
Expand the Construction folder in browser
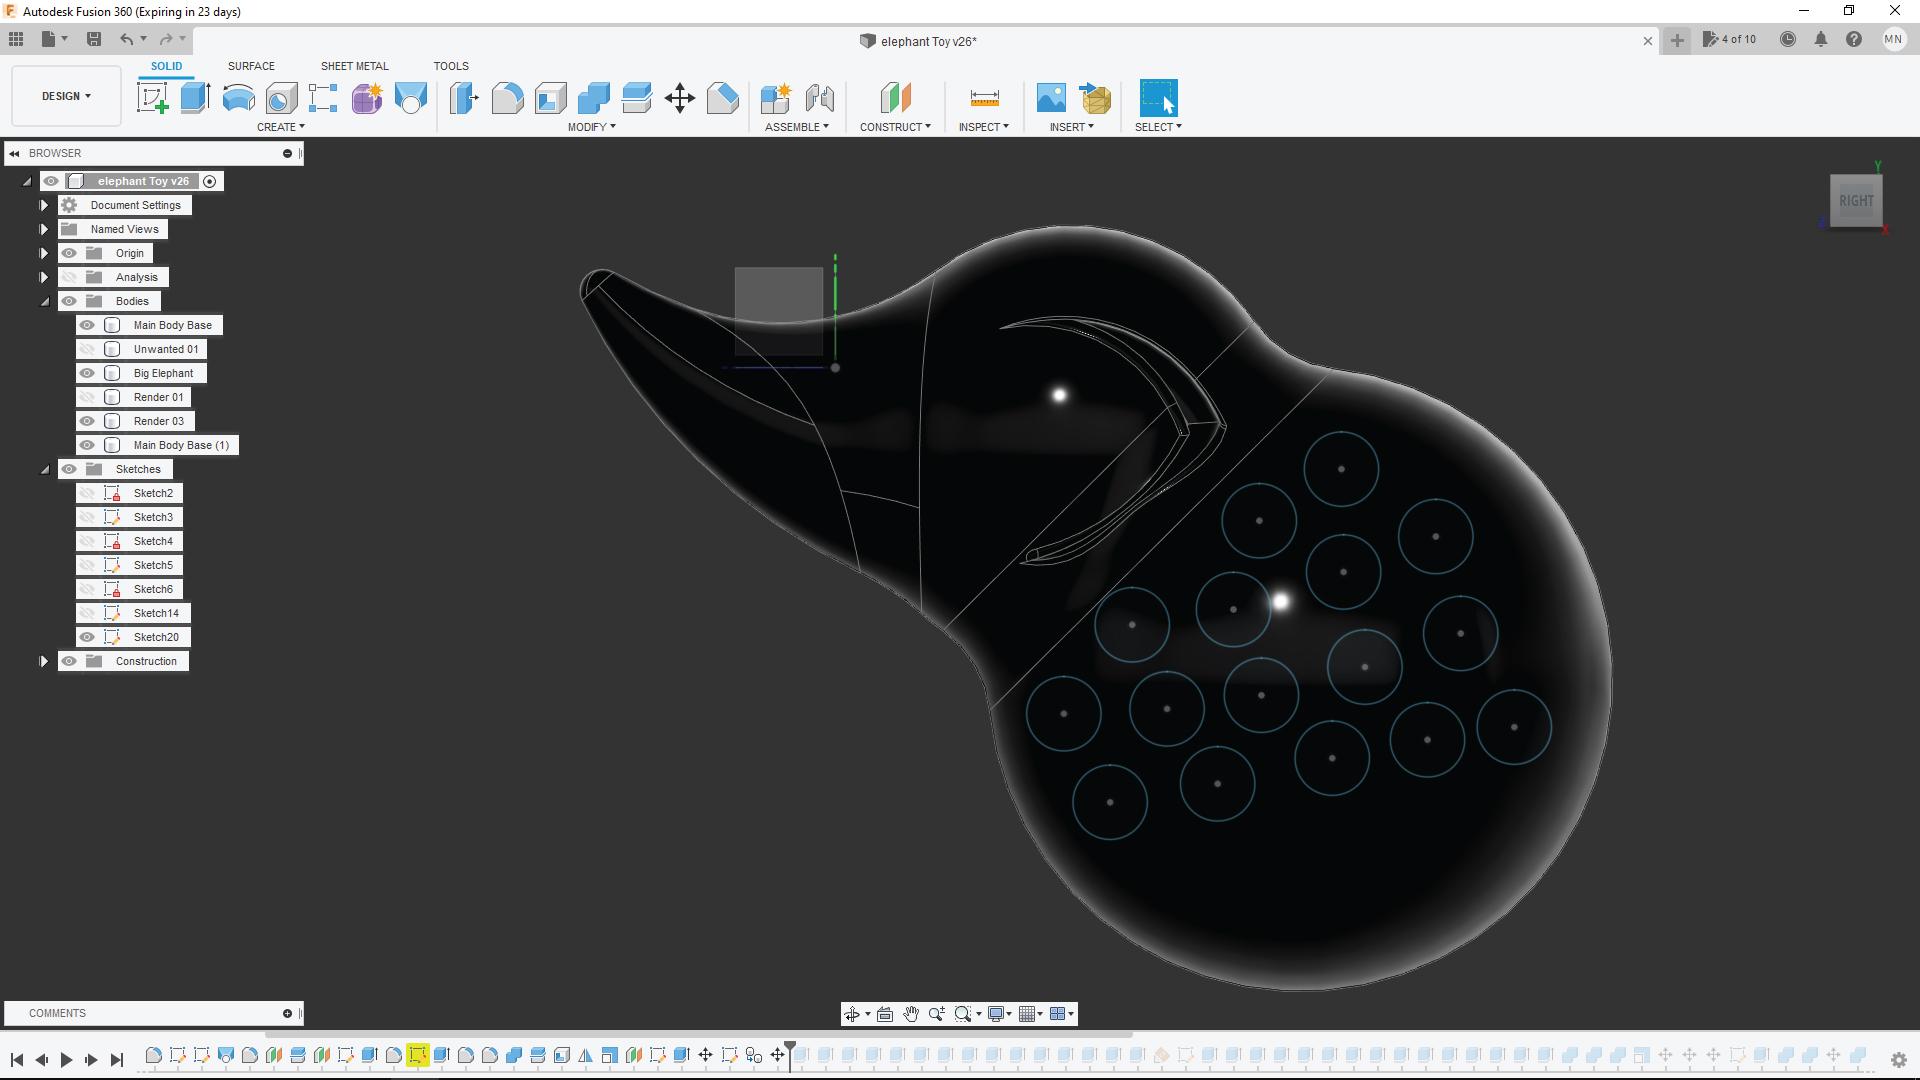point(44,661)
